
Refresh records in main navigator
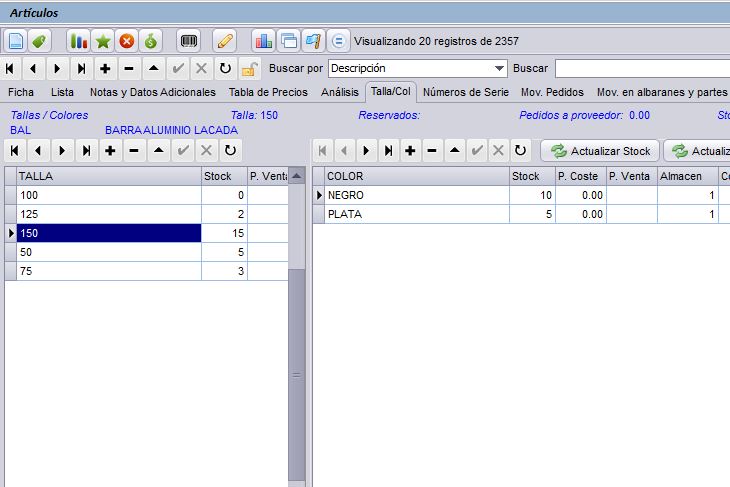(x=225, y=69)
